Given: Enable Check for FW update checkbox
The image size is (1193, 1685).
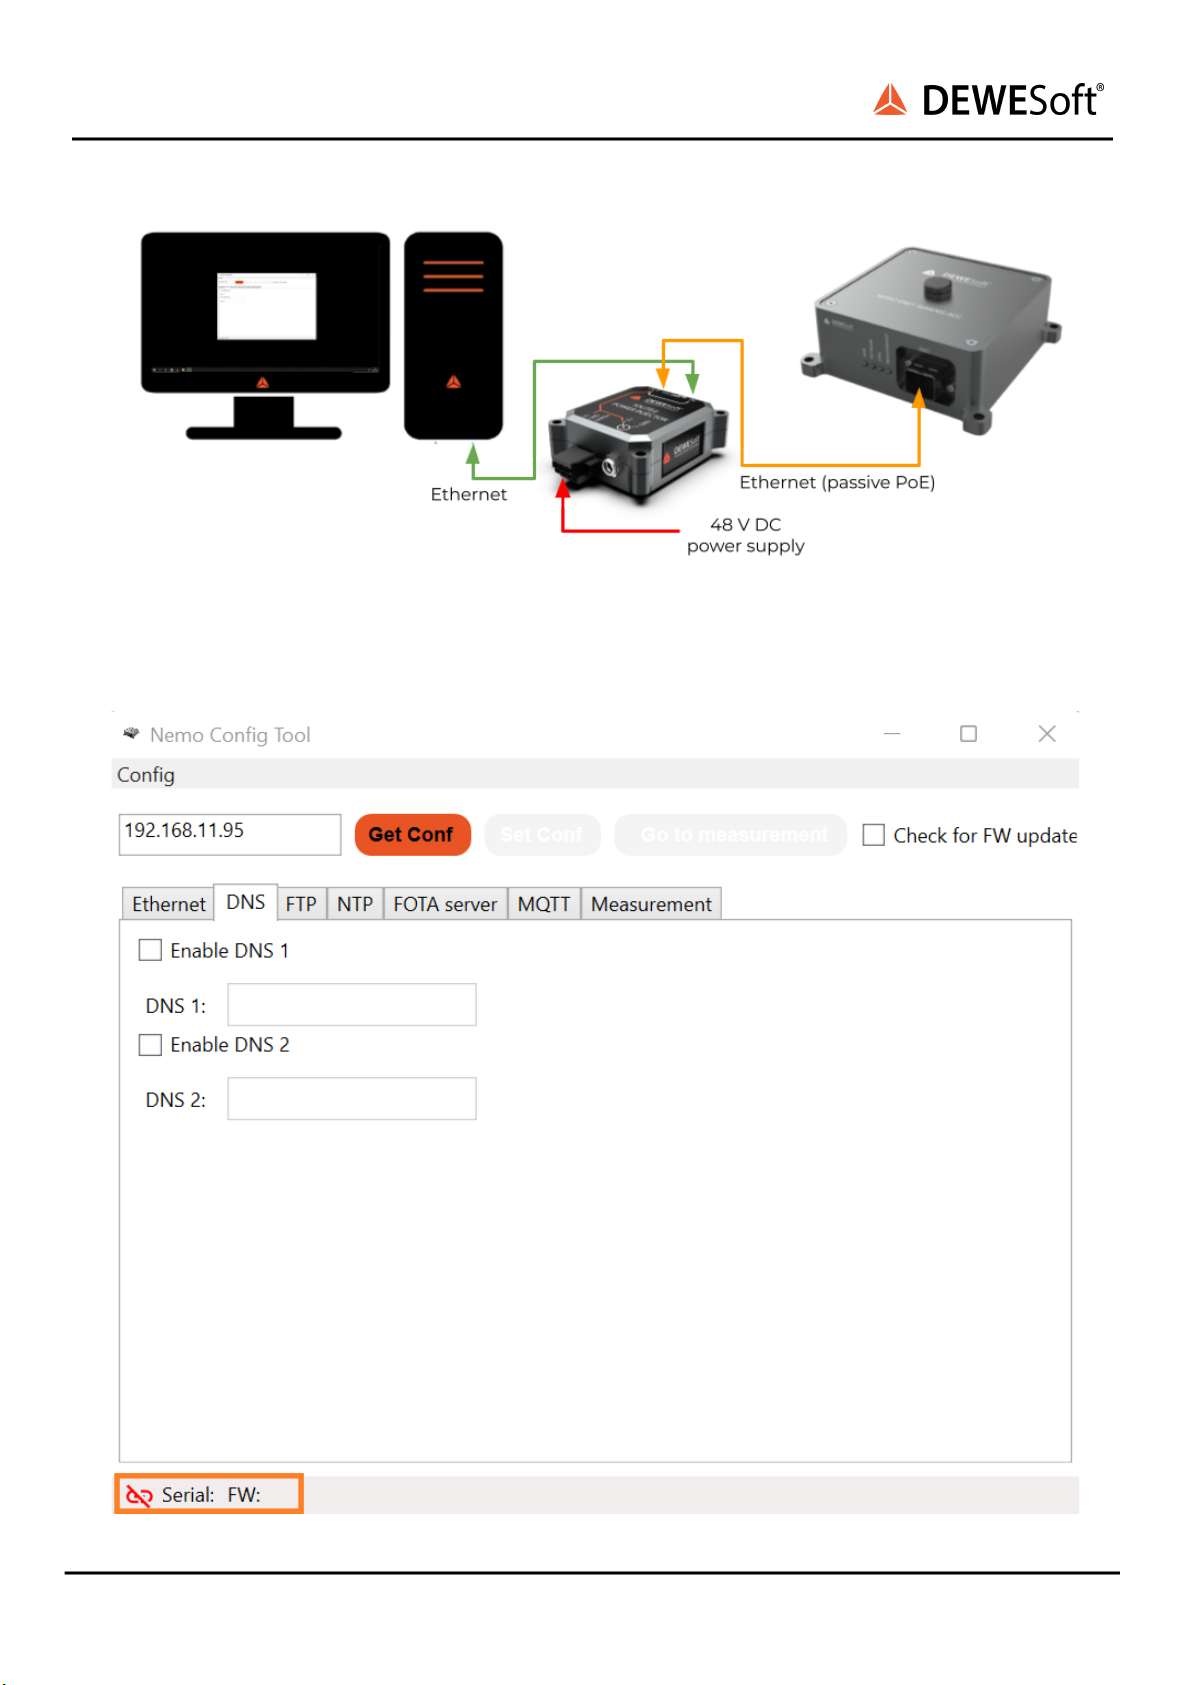Looking at the screenshot, I should click(873, 835).
